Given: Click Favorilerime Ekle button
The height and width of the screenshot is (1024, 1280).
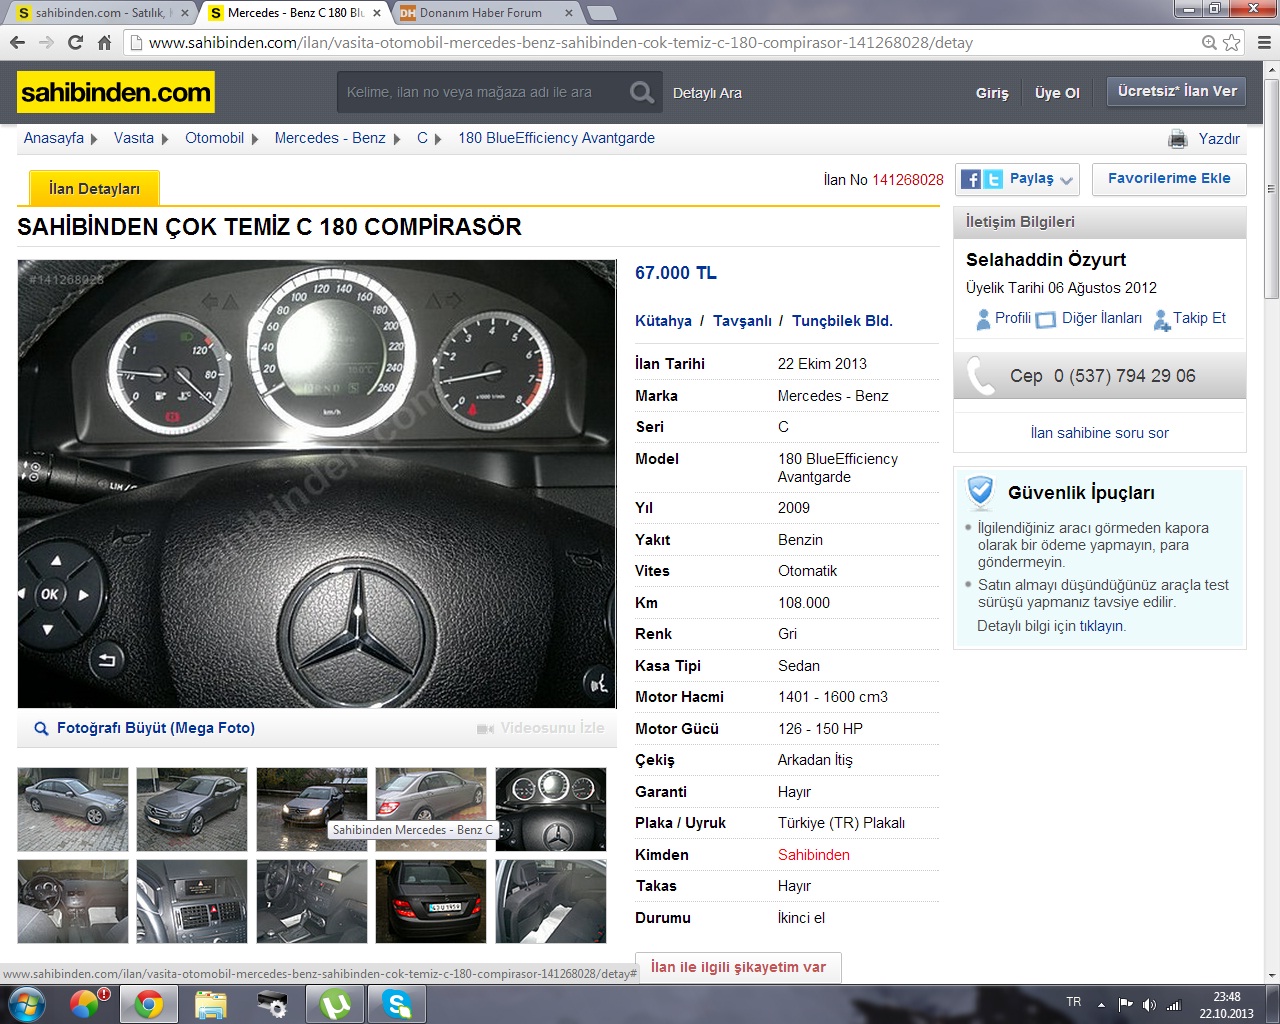Looking at the screenshot, I should tap(1169, 179).
